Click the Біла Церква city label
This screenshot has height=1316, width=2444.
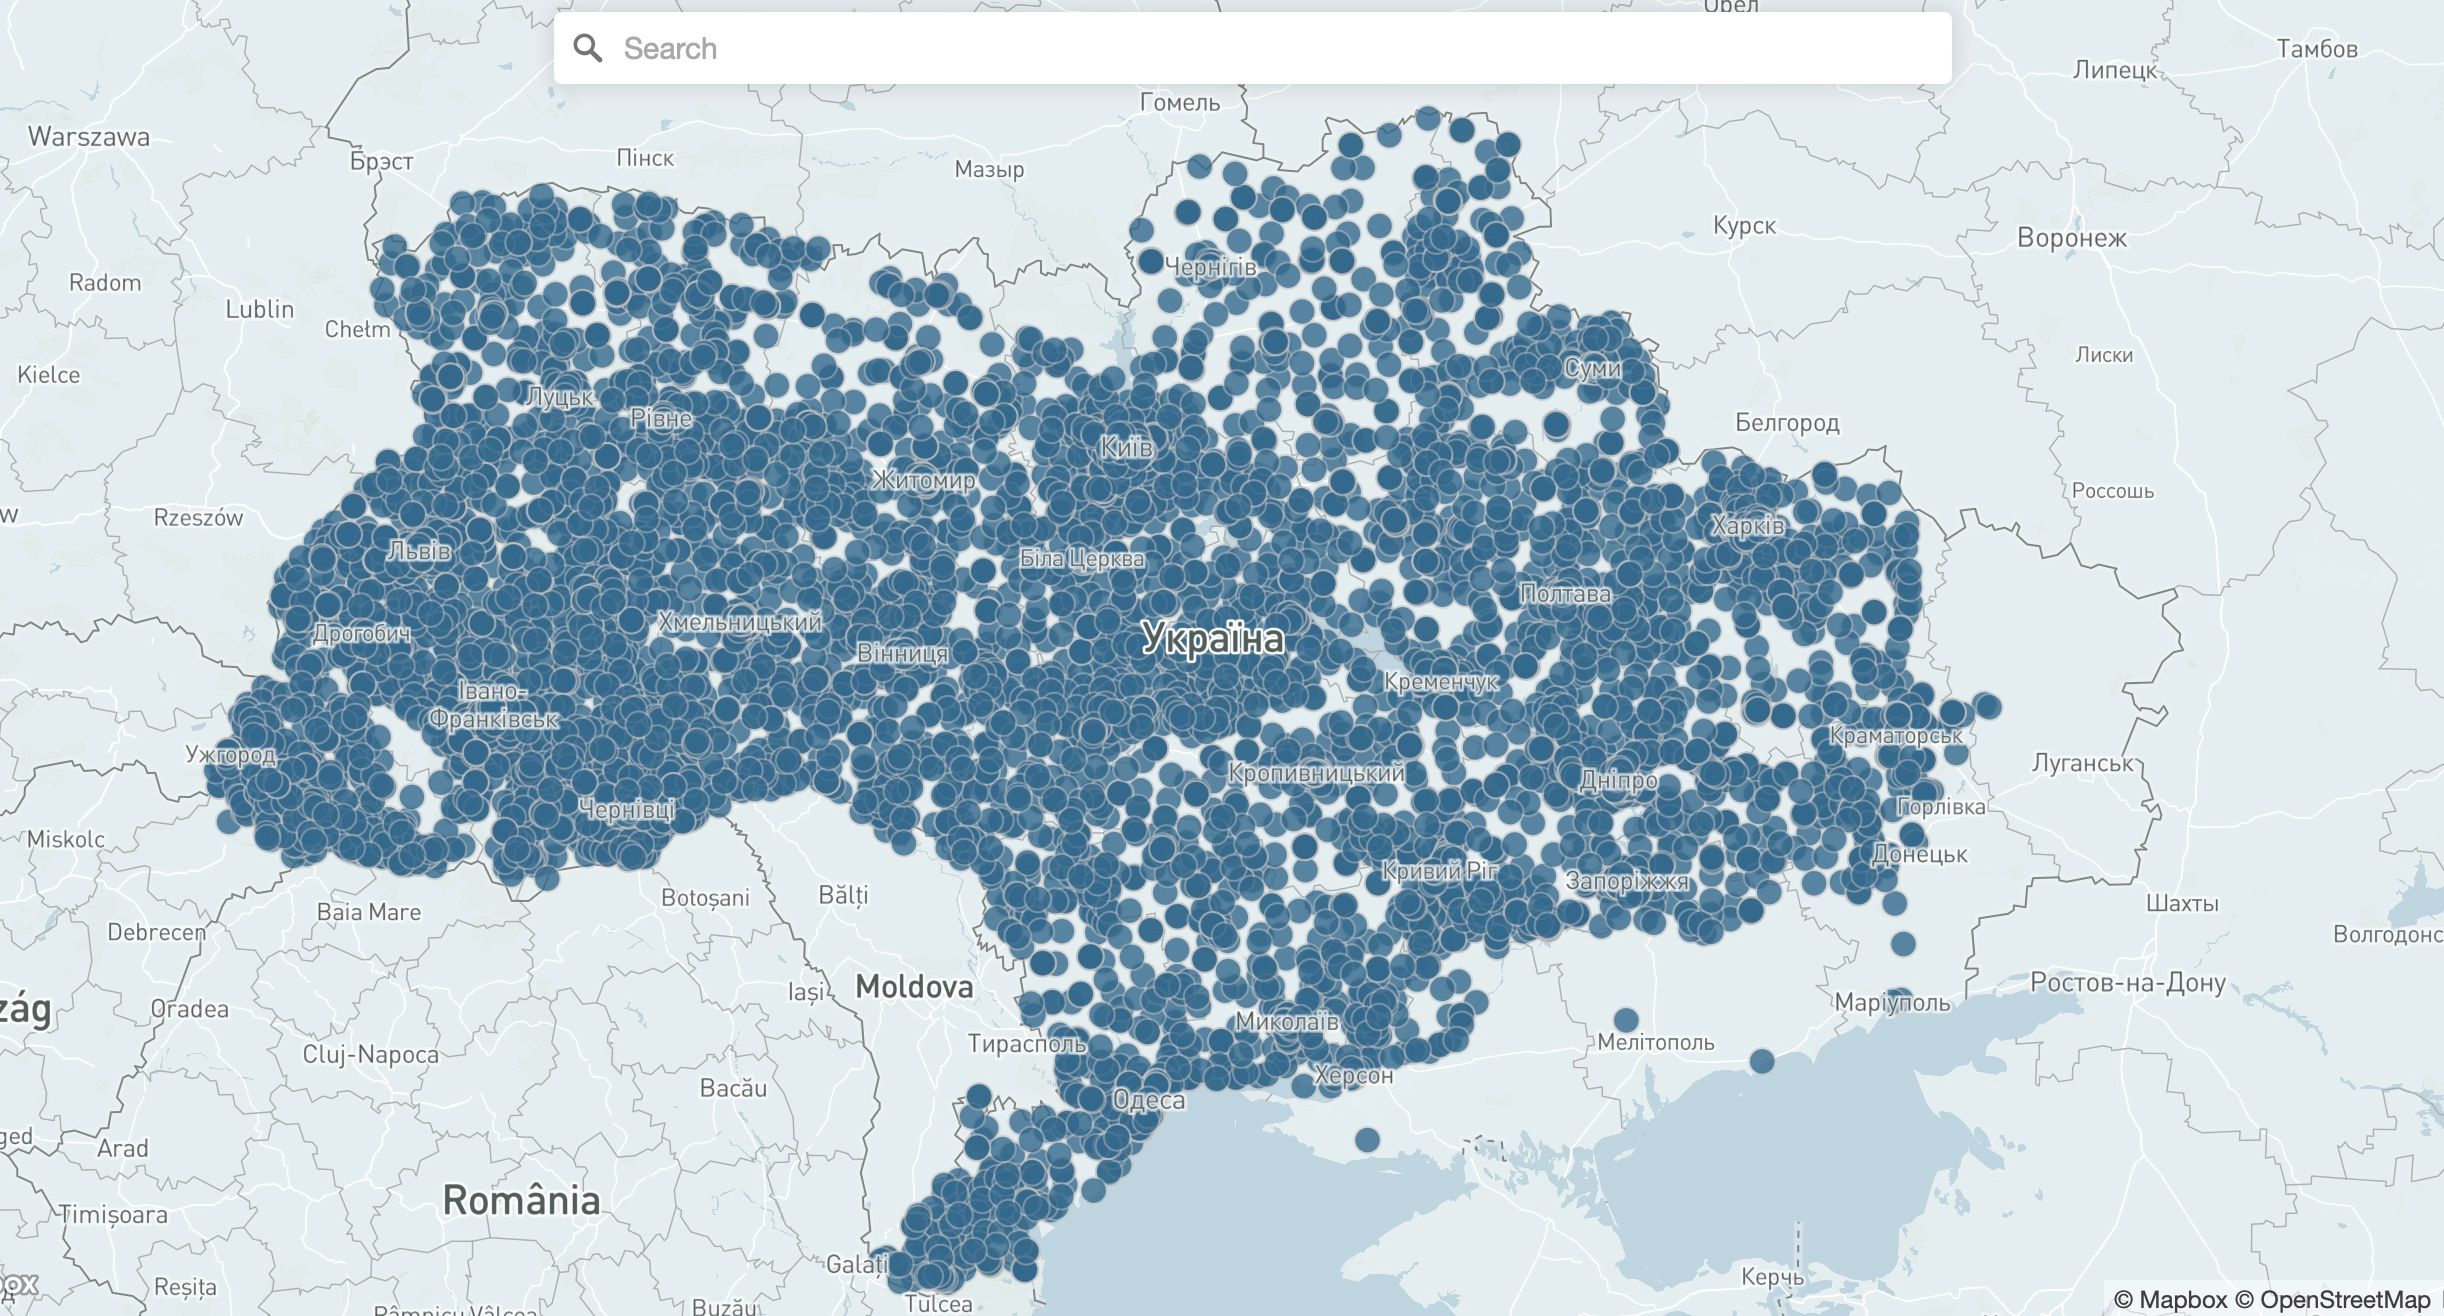click(1082, 559)
